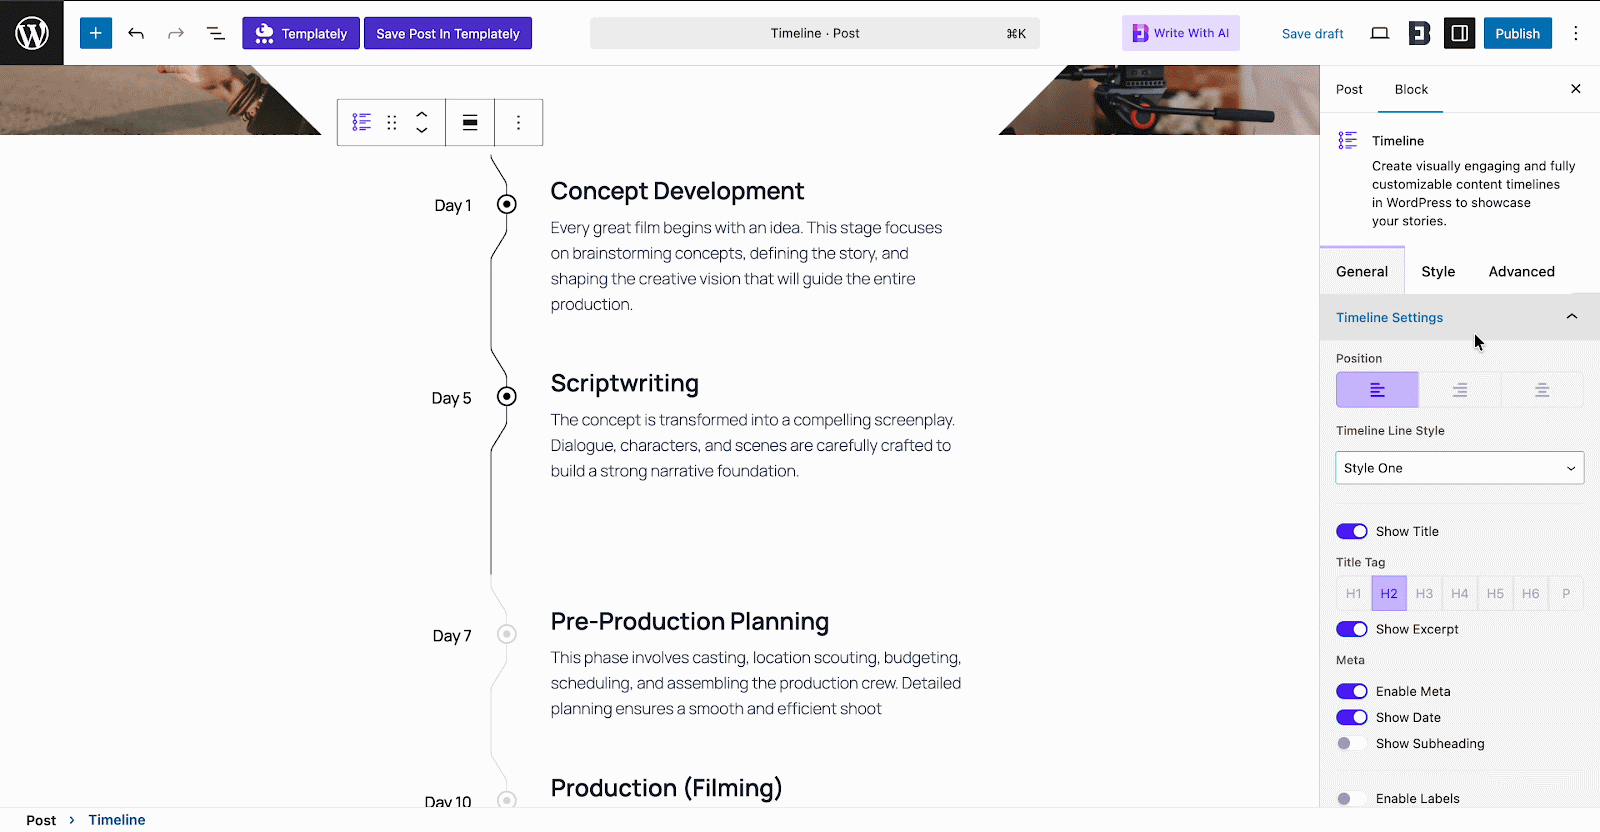1600x832 pixels.
Task: Open the editor preview icon
Action: [x=1379, y=32]
